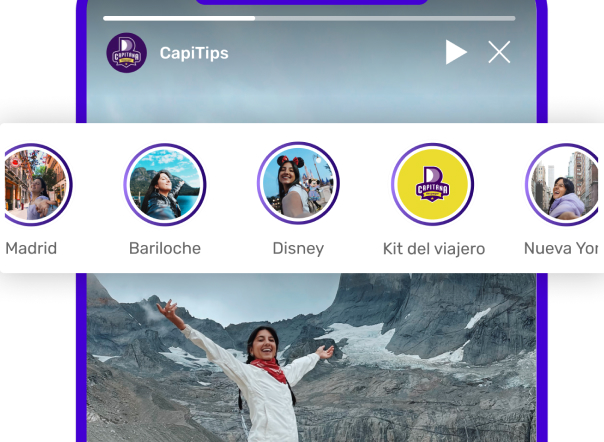Select the Bariloche label
The height and width of the screenshot is (442, 604).
[x=165, y=248]
